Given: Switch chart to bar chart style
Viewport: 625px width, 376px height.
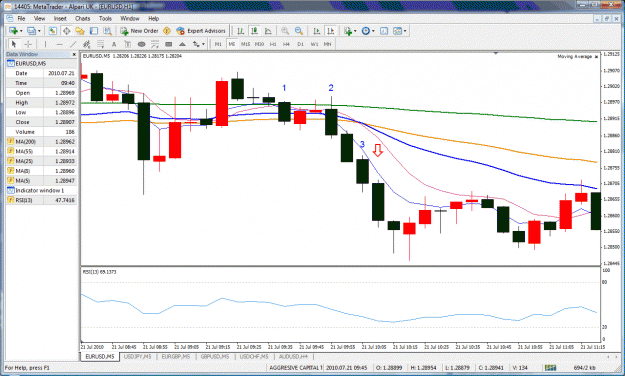Looking at the screenshot, I should tap(240, 31).
